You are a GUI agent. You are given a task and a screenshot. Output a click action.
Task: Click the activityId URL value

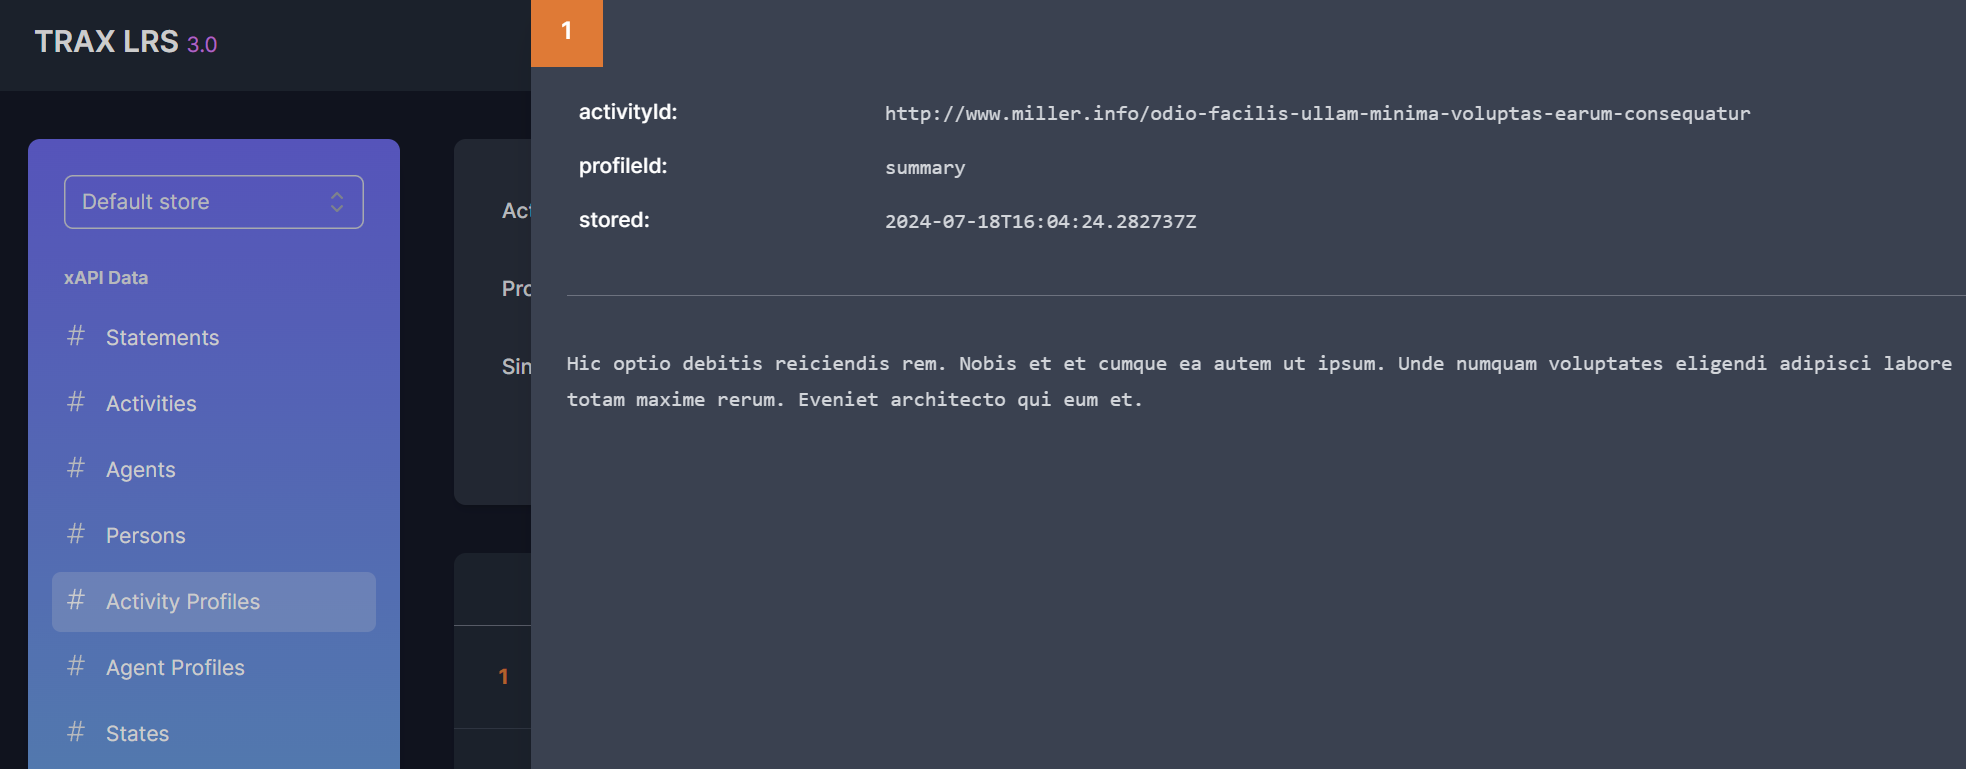tap(1317, 114)
